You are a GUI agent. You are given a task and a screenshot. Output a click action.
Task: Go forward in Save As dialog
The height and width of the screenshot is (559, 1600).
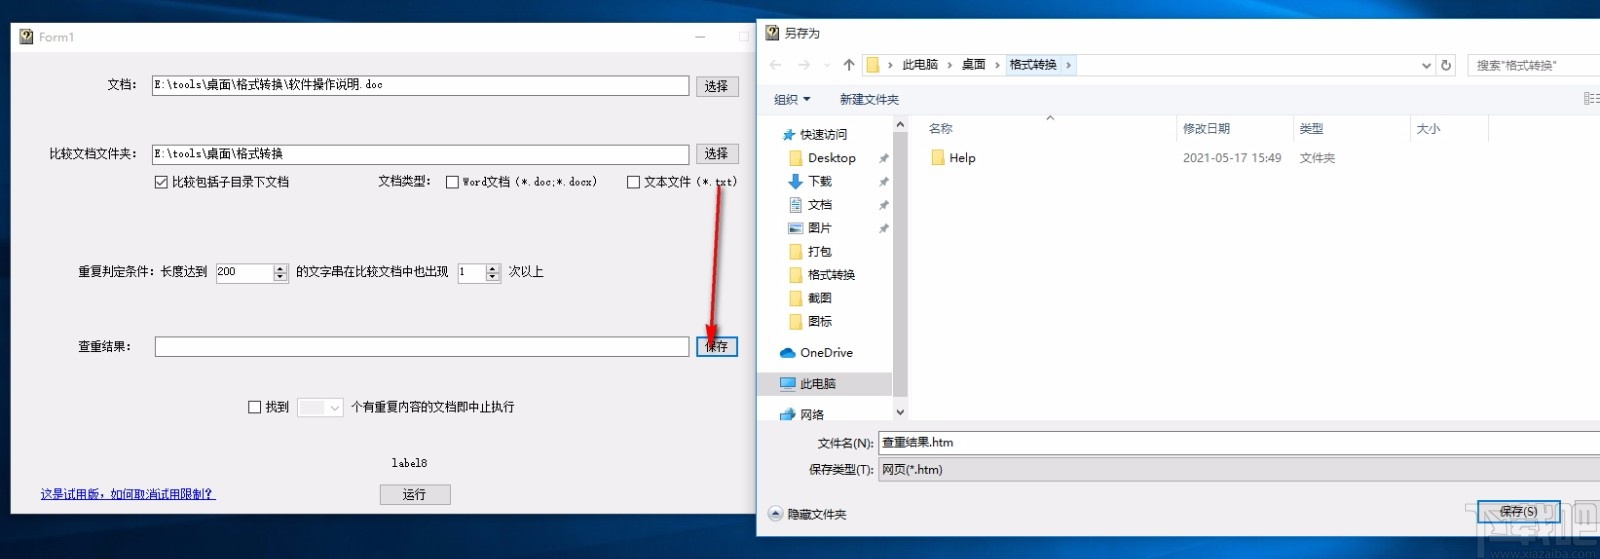pyautogui.click(x=804, y=65)
